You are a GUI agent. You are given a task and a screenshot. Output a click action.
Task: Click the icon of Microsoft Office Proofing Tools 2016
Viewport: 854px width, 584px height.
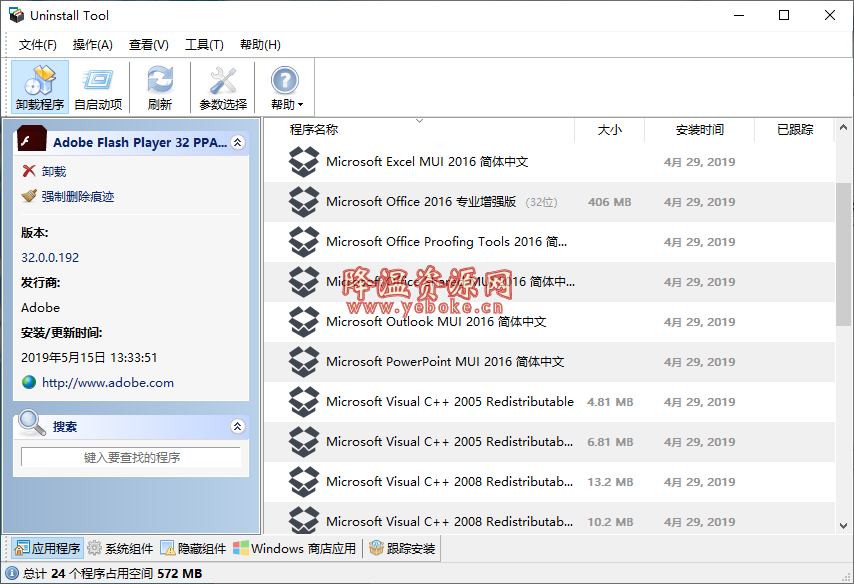tap(303, 242)
